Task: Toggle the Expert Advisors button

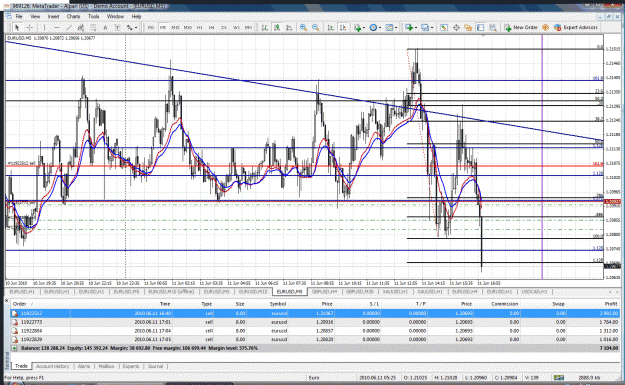Action: [576, 28]
